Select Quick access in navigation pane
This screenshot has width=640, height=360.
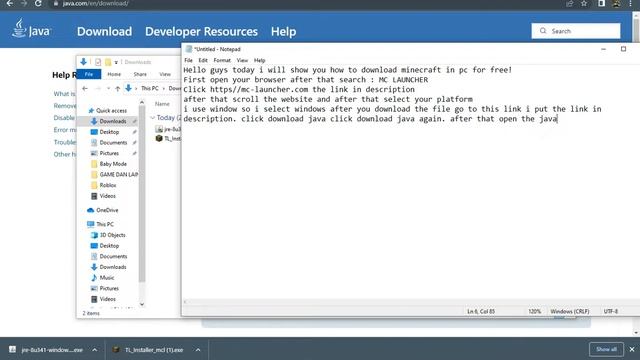(111, 111)
